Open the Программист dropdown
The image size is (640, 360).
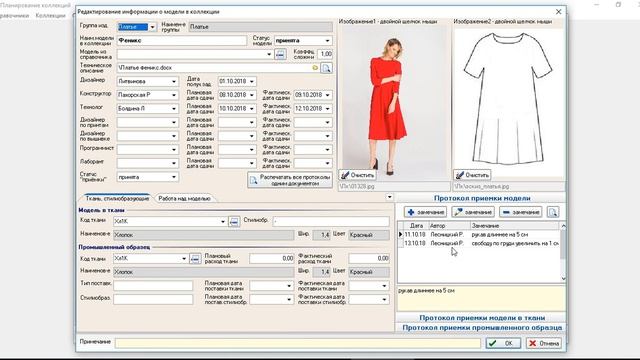click(x=174, y=149)
